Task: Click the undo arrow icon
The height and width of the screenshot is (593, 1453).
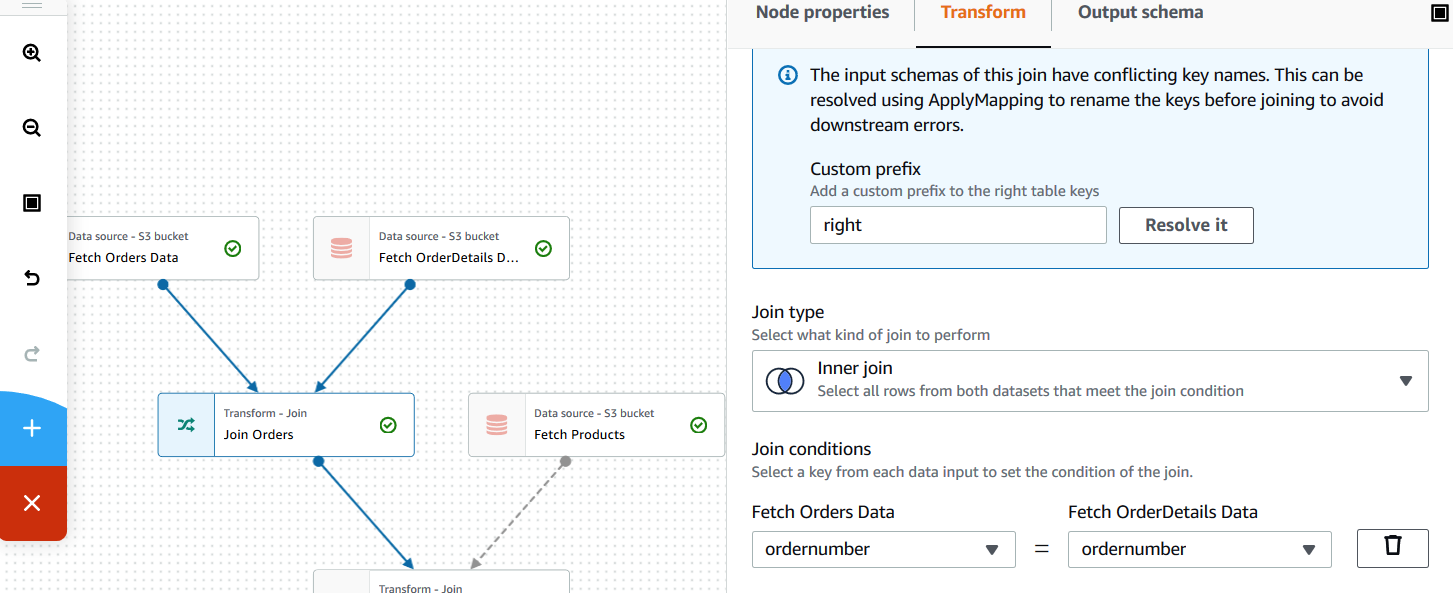Action: [x=32, y=278]
